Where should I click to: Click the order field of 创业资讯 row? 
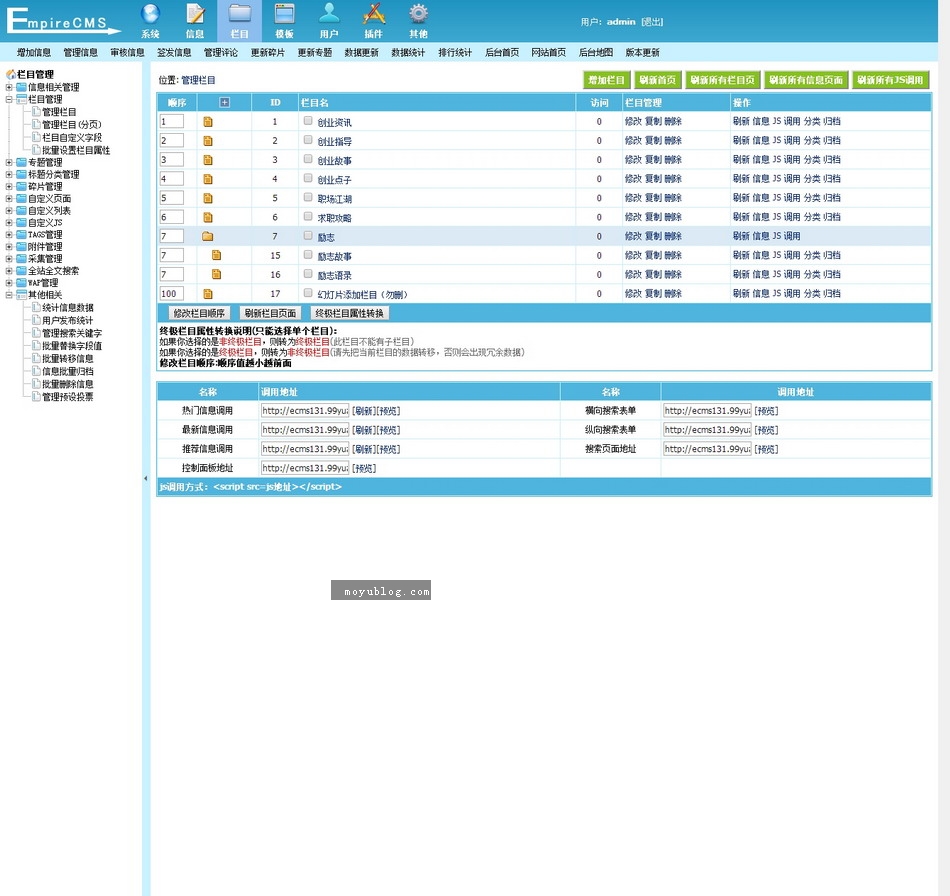coord(171,122)
